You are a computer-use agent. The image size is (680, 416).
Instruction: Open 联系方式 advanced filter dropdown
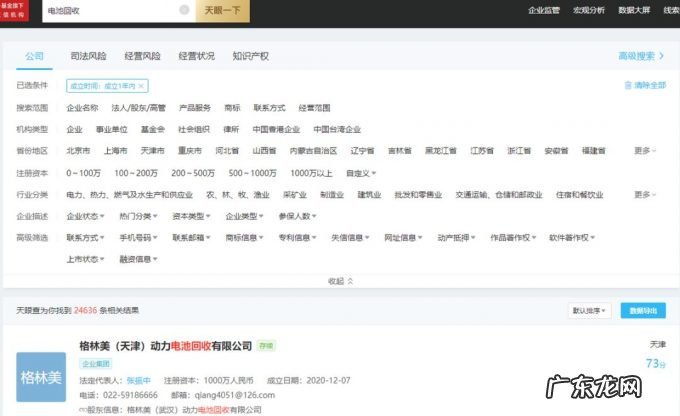(x=85, y=237)
